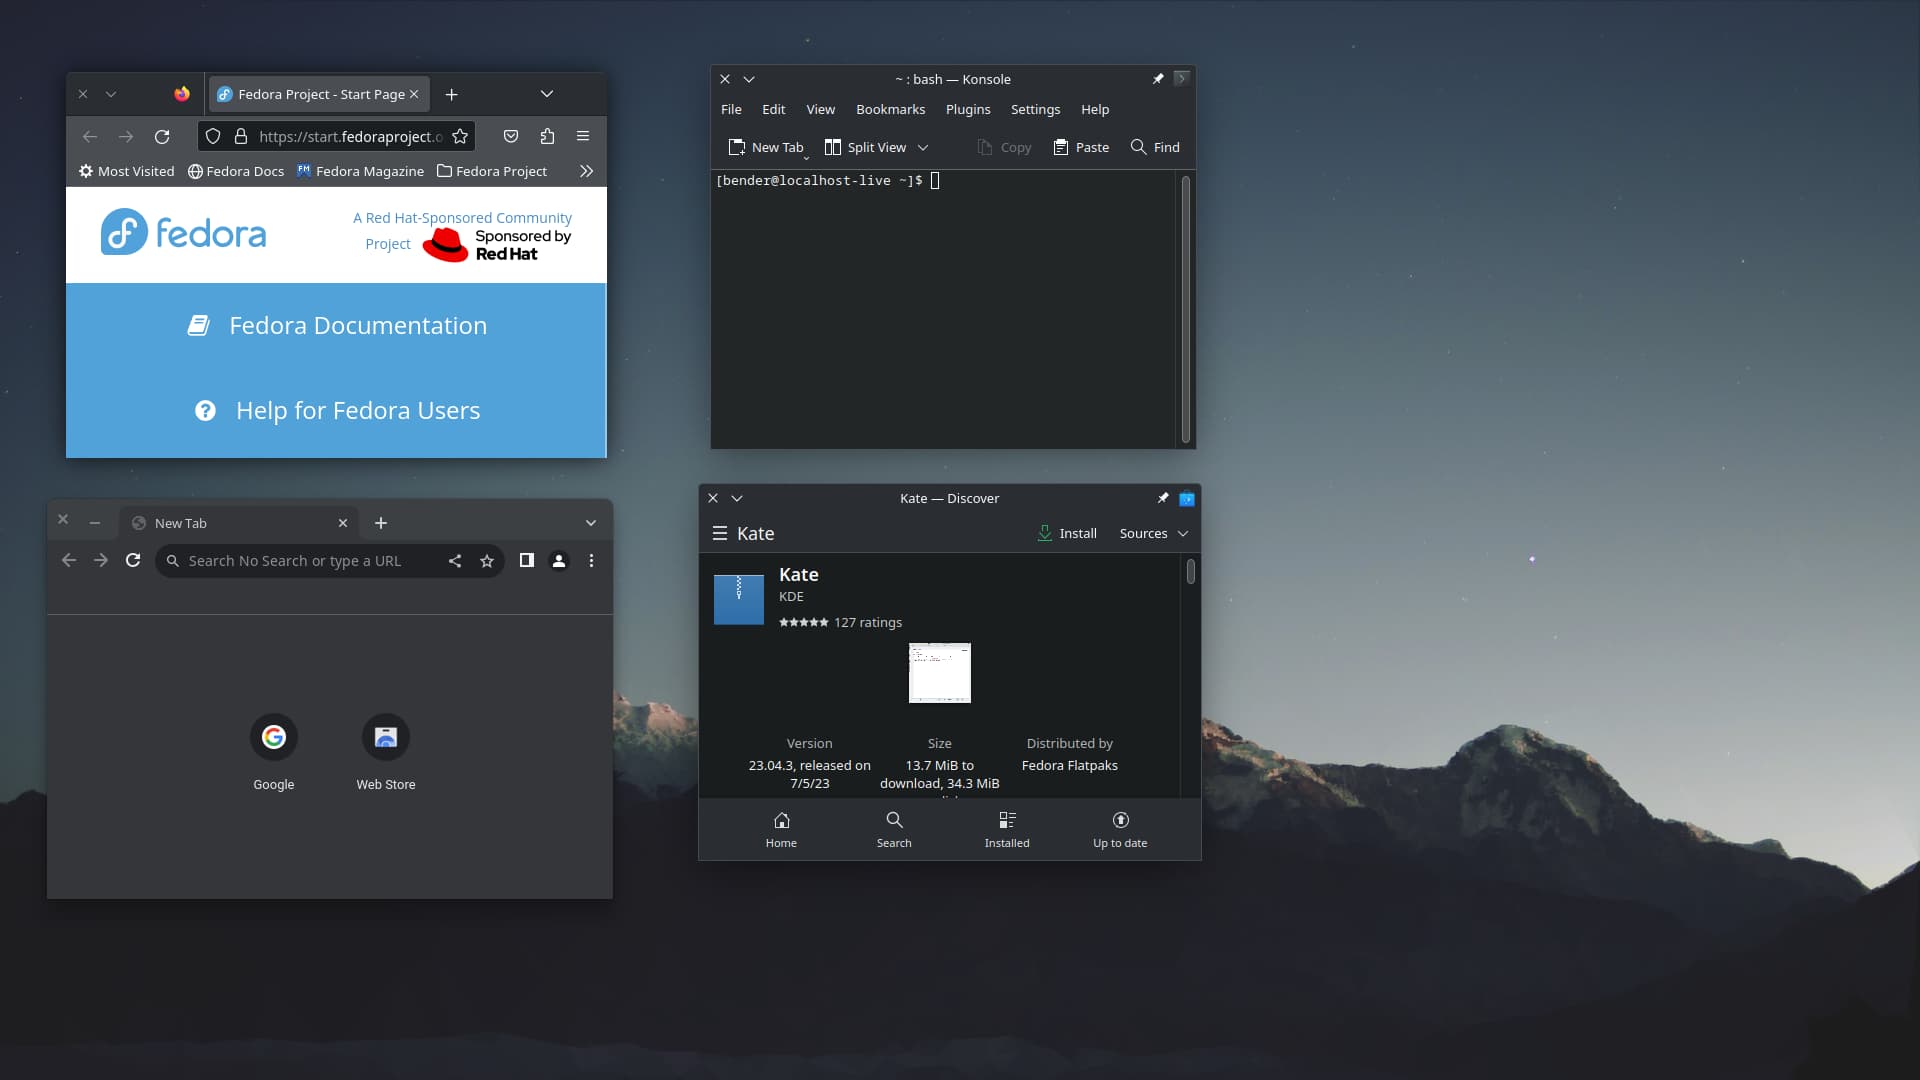This screenshot has width=1920, height=1080.
Task: Go to Home in Discover bottom bar
Action: (781, 829)
